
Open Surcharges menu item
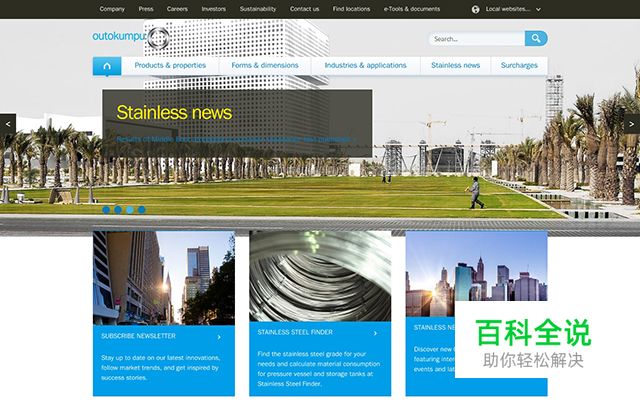[x=519, y=65]
